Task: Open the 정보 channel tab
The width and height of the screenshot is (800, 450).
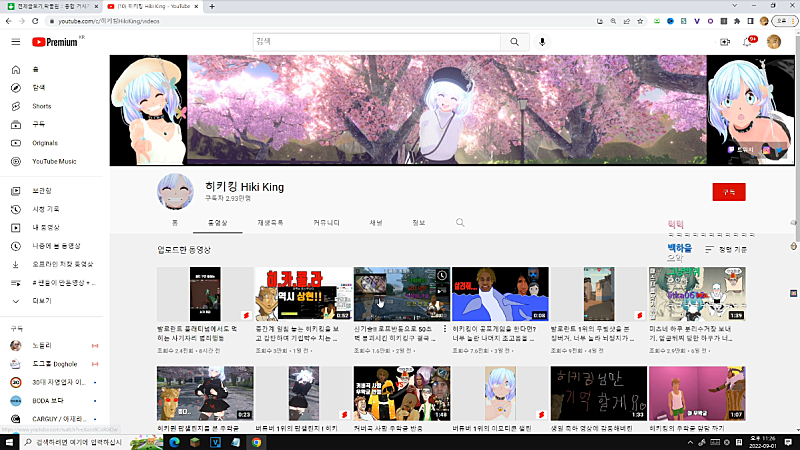Action: 418,222
